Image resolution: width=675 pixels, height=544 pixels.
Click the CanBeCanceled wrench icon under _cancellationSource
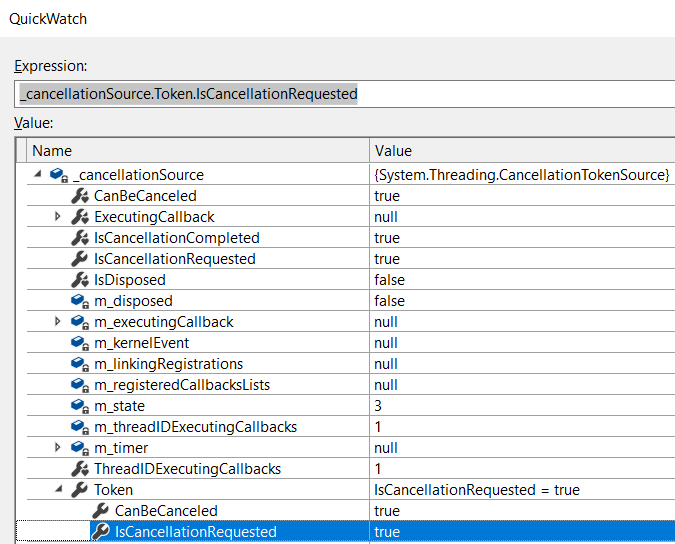80,196
